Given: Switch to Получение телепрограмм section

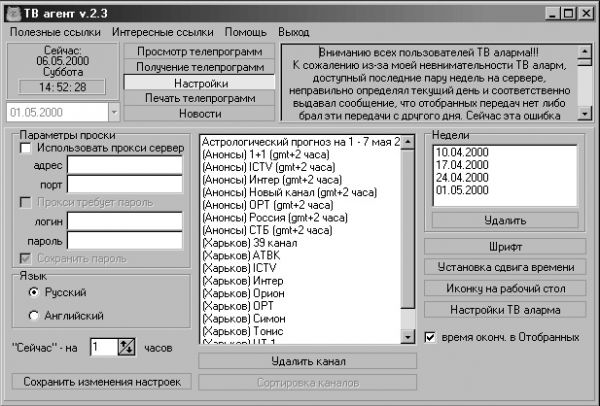Looking at the screenshot, I should [199, 67].
